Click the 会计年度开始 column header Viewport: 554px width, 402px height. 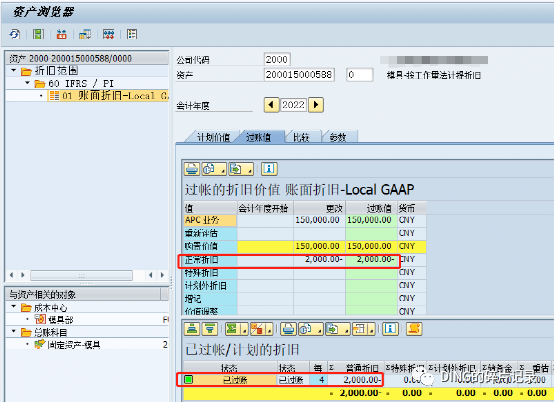coord(265,208)
